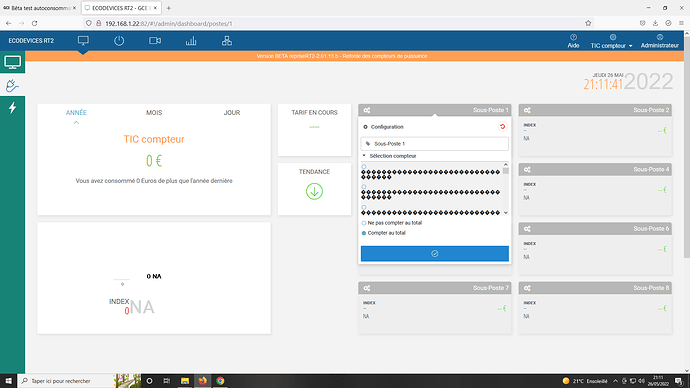690x388 pixels.
Task: Go back with the browser back arrow
Action: [x=8, y=23]
